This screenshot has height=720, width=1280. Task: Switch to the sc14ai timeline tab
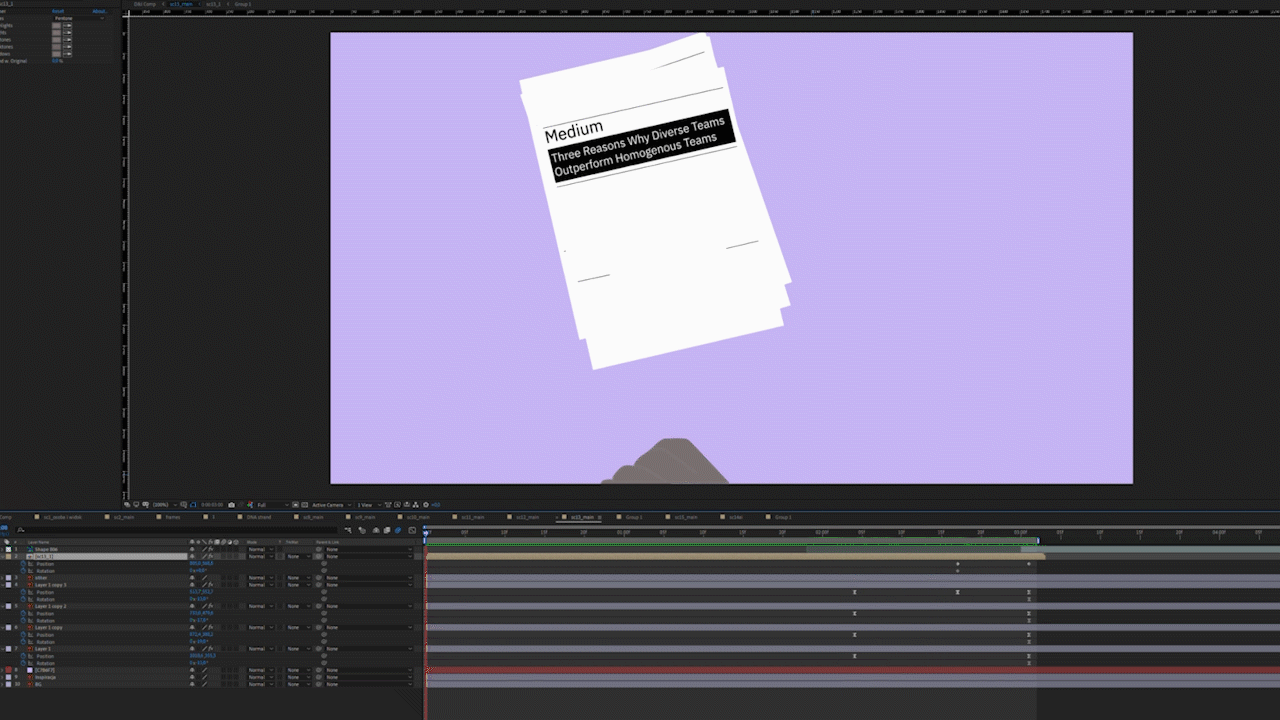point(735,517)
